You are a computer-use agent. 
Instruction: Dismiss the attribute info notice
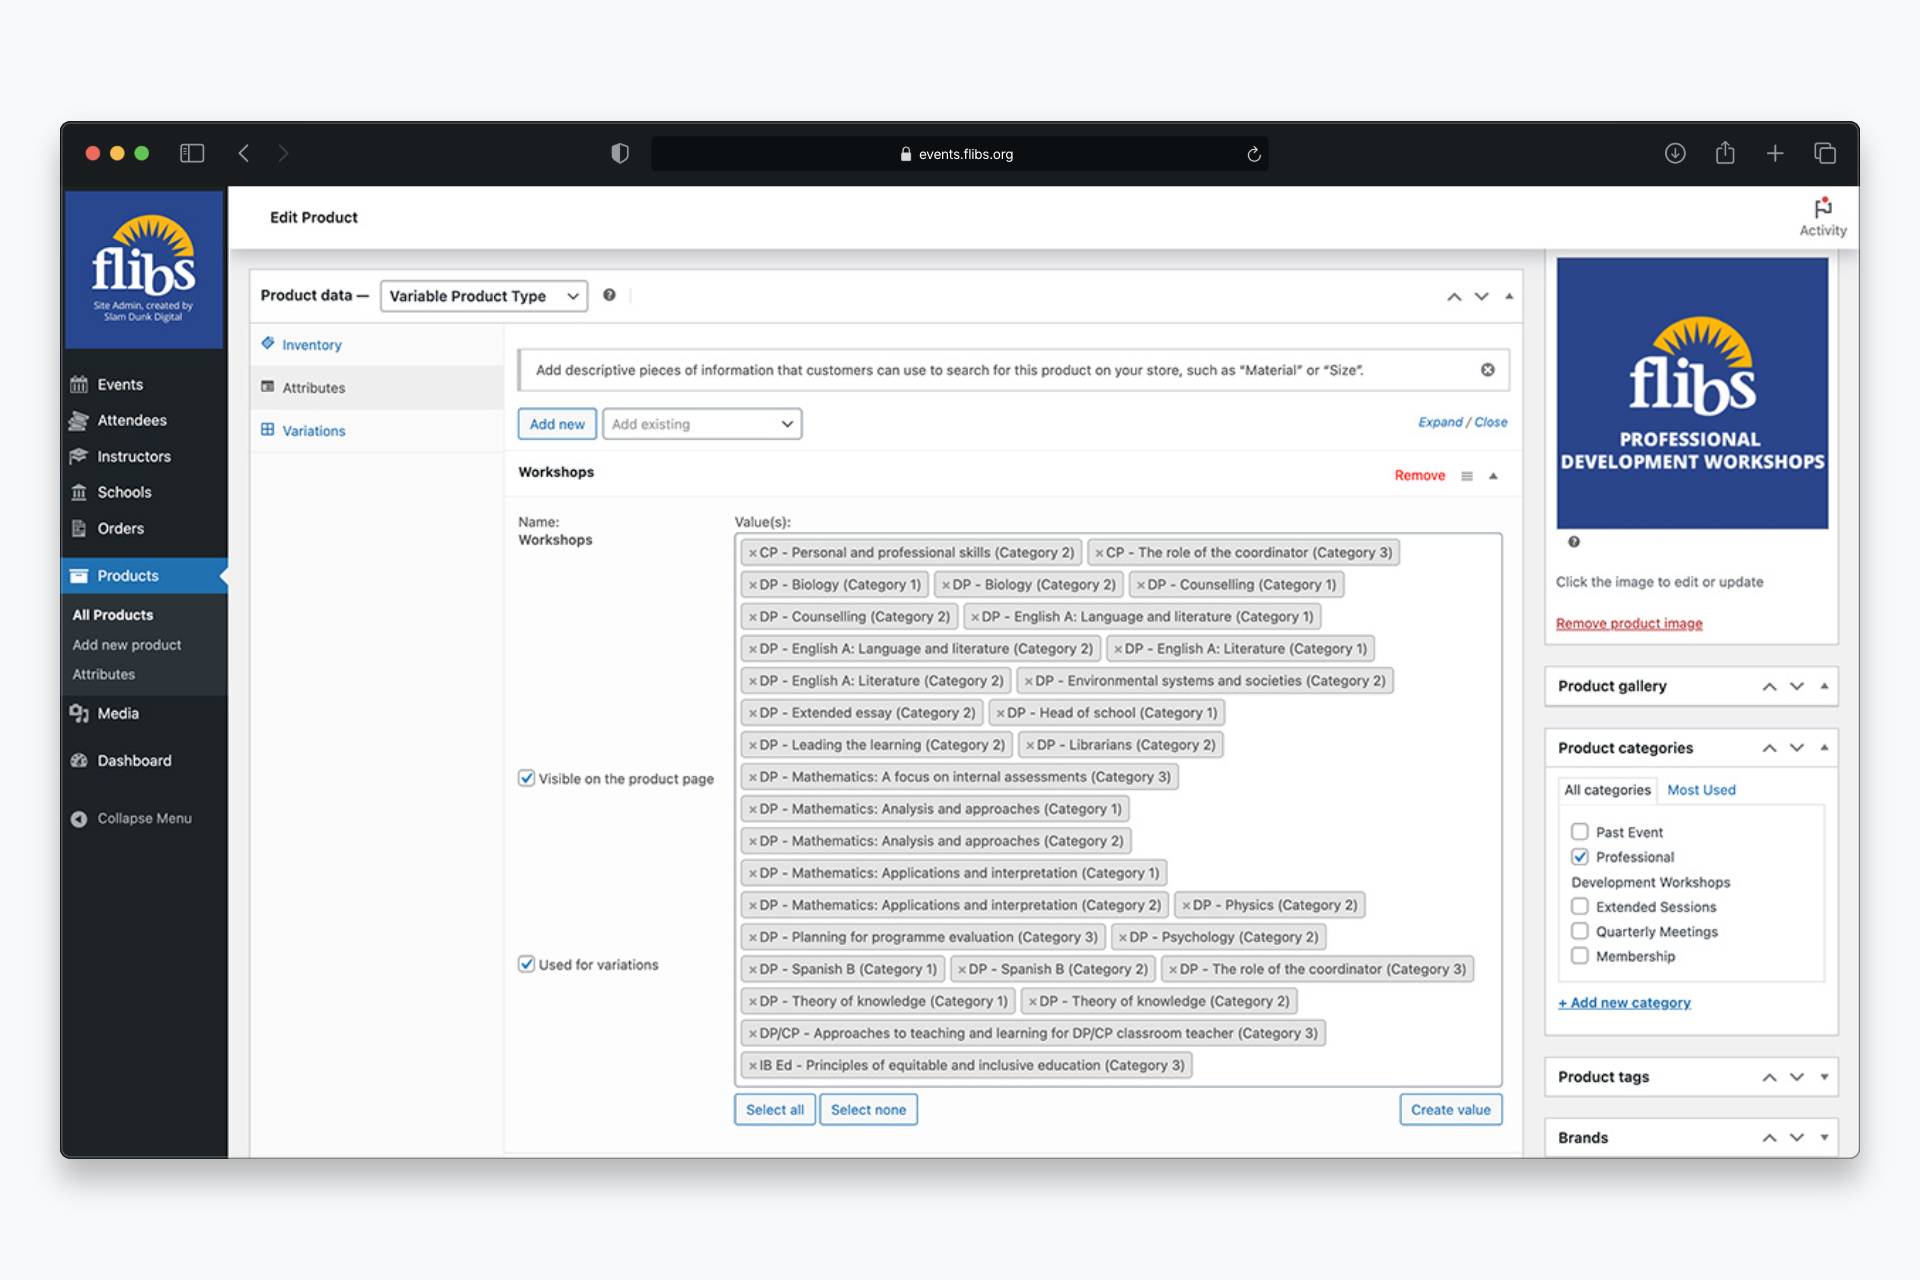pyautogui.click(x=1487, y=370)
